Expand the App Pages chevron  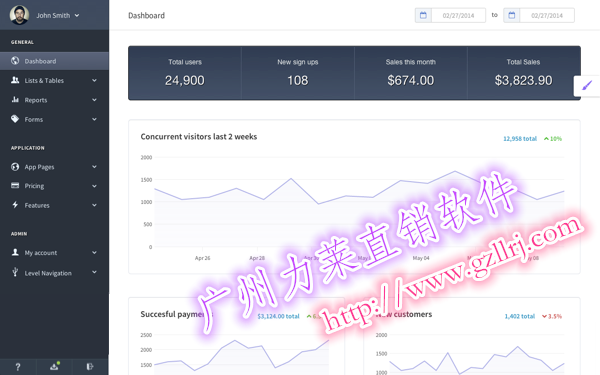[94, 166]
